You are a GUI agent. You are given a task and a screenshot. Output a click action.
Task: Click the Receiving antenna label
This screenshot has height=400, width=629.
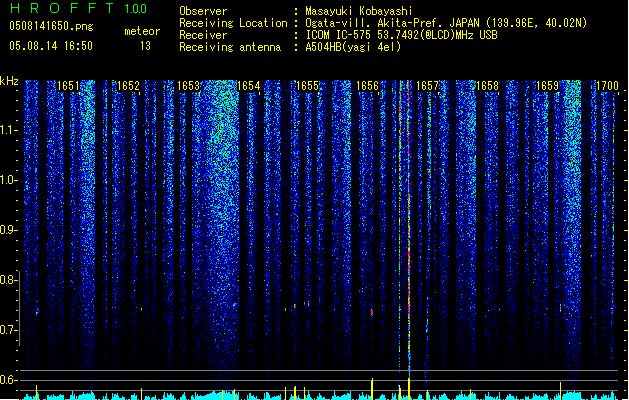(230, 47)
